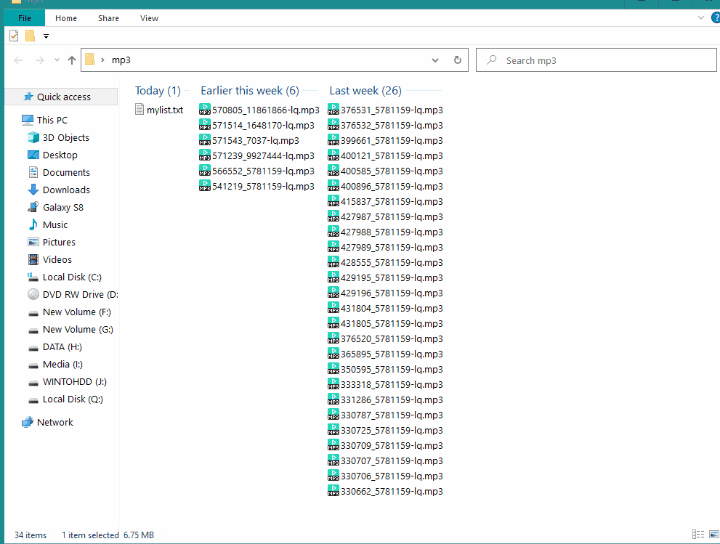The image size is (720, 544).
Task: Open Desktop in the navigation pane
Action: 60,155
